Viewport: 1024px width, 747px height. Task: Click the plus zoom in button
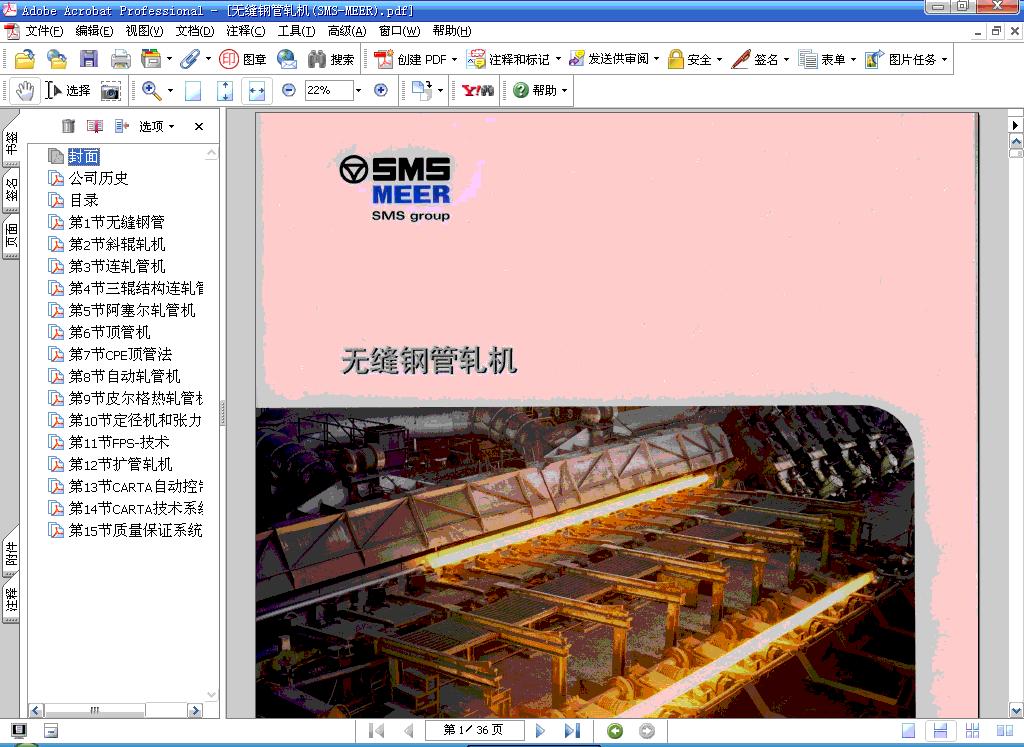click(x=381, y=90)
